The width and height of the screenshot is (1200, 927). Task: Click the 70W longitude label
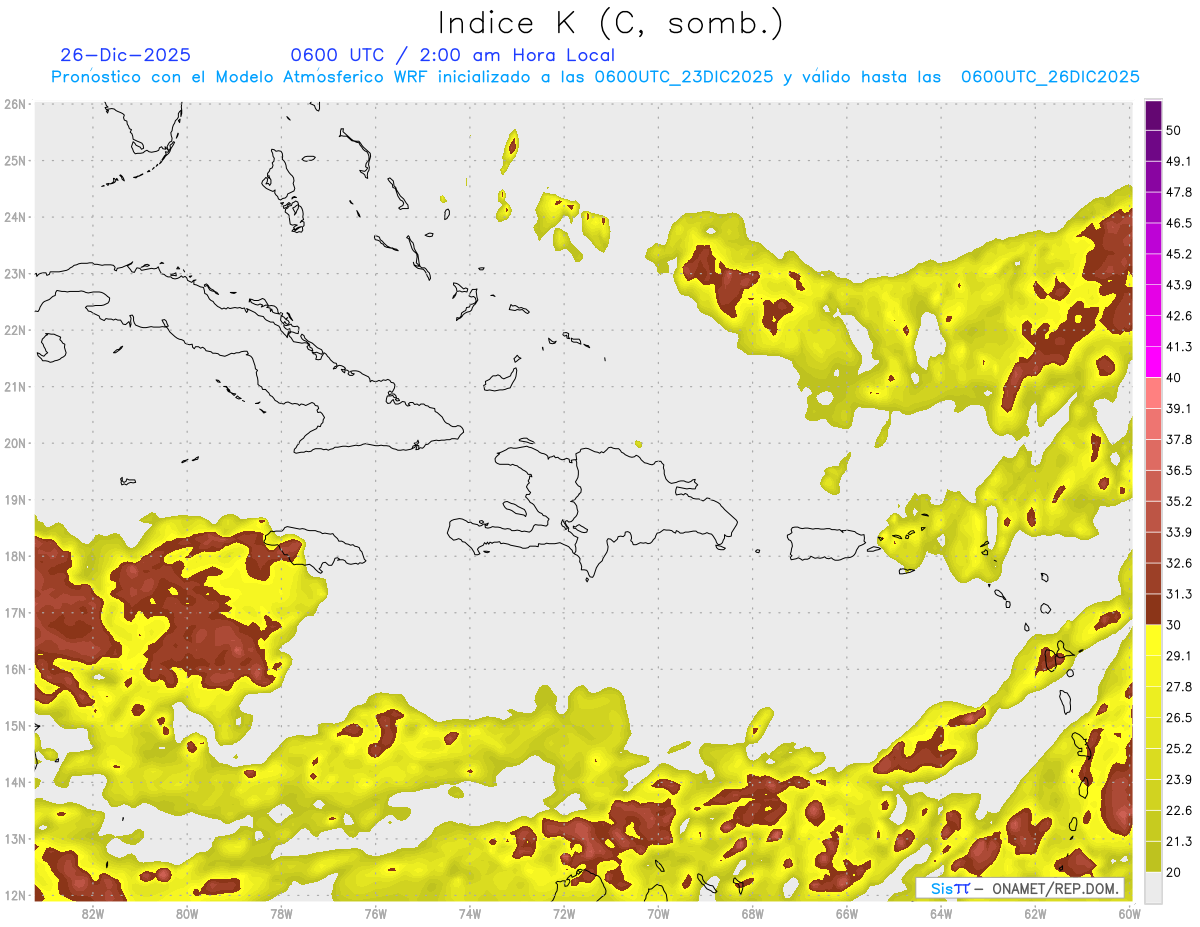pyautogui.click(x=658, y=913)
